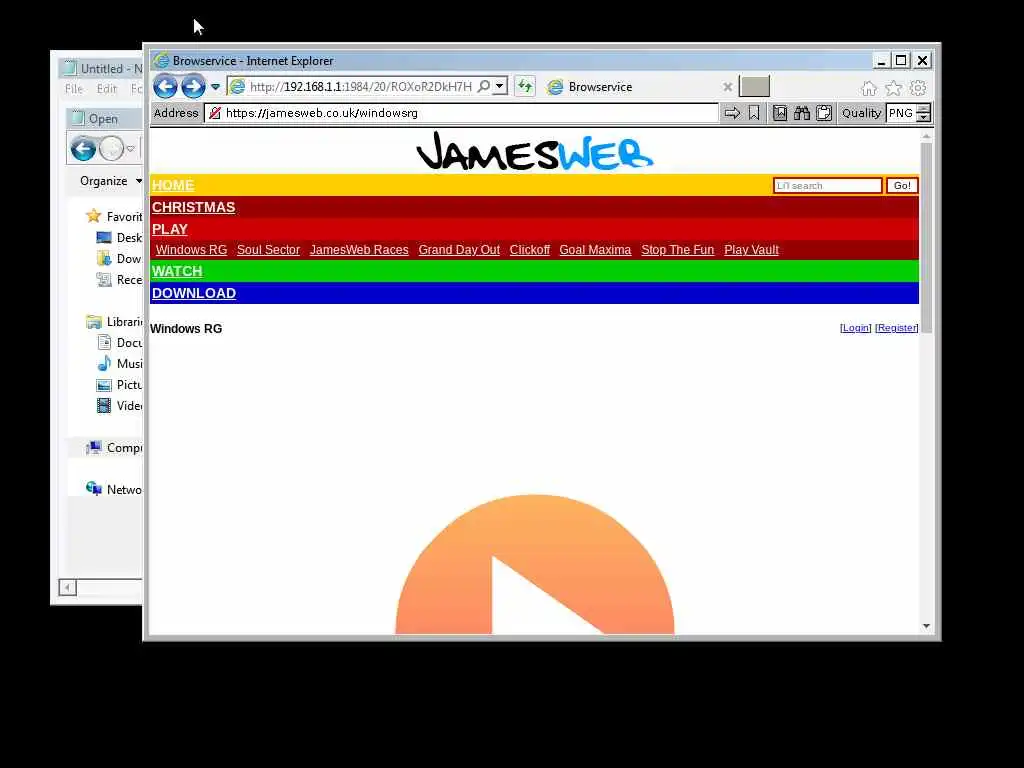Click the refresh compatibility icon in IE
The image size is (1024, 768).
click(x=525, y=86)
